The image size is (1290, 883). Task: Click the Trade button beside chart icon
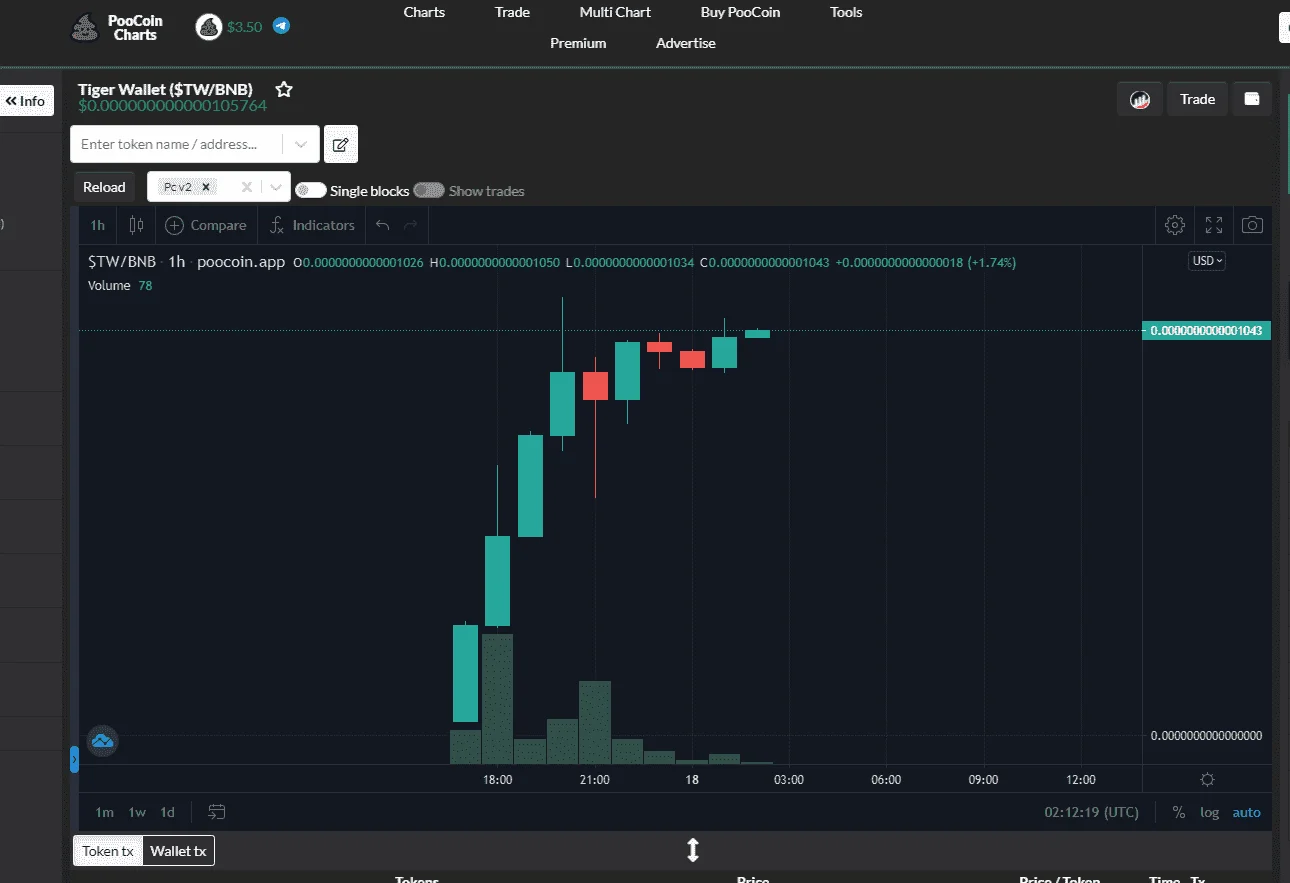(x=1197, y=99)
